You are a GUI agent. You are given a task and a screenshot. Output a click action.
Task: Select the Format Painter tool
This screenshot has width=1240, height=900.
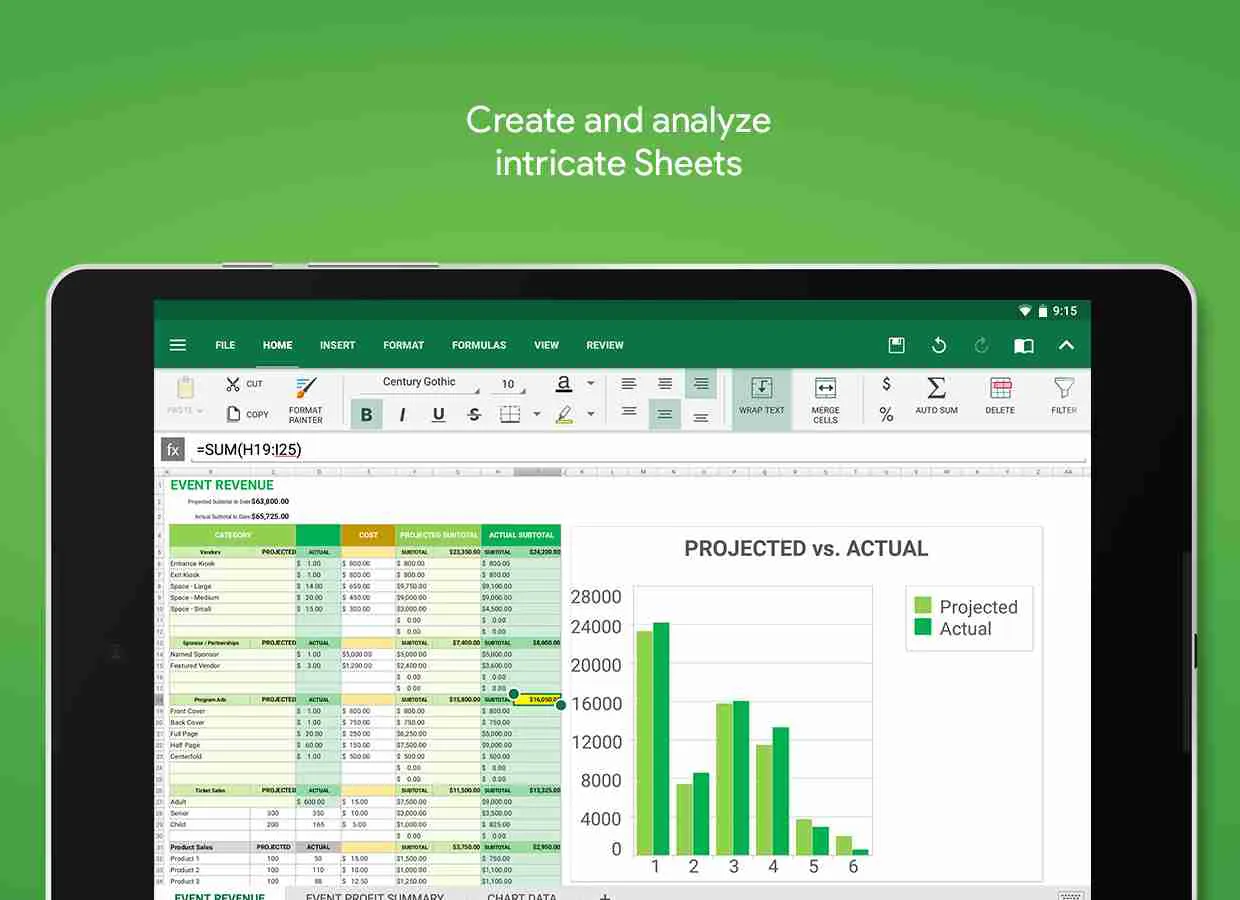pyautogui.click(x=305, y=397)
